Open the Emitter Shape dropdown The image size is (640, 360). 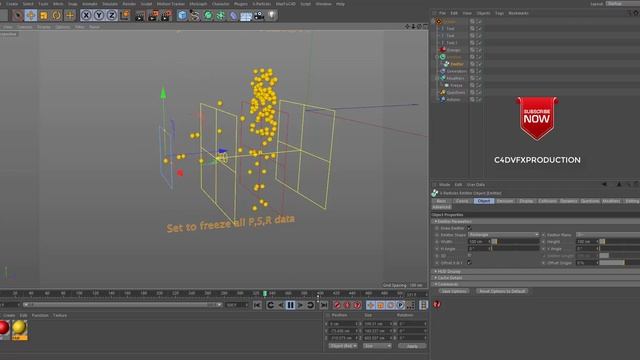tap(503, 235)
